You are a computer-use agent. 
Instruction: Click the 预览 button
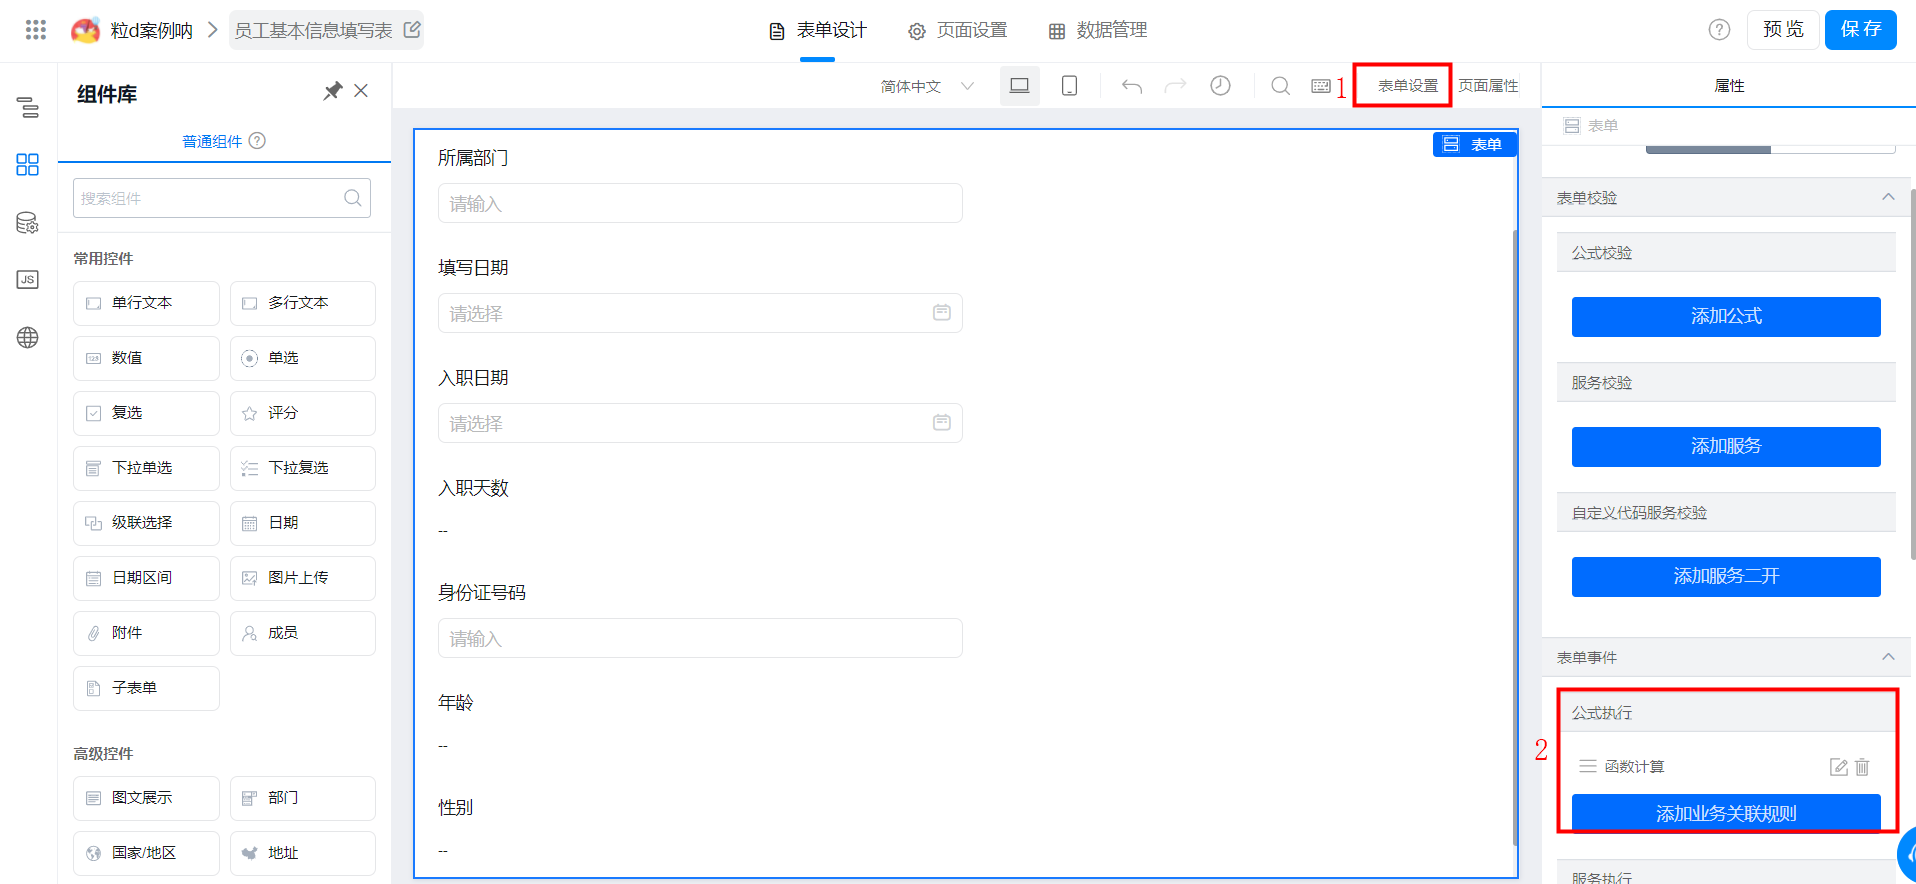[x=1783, y=30]
